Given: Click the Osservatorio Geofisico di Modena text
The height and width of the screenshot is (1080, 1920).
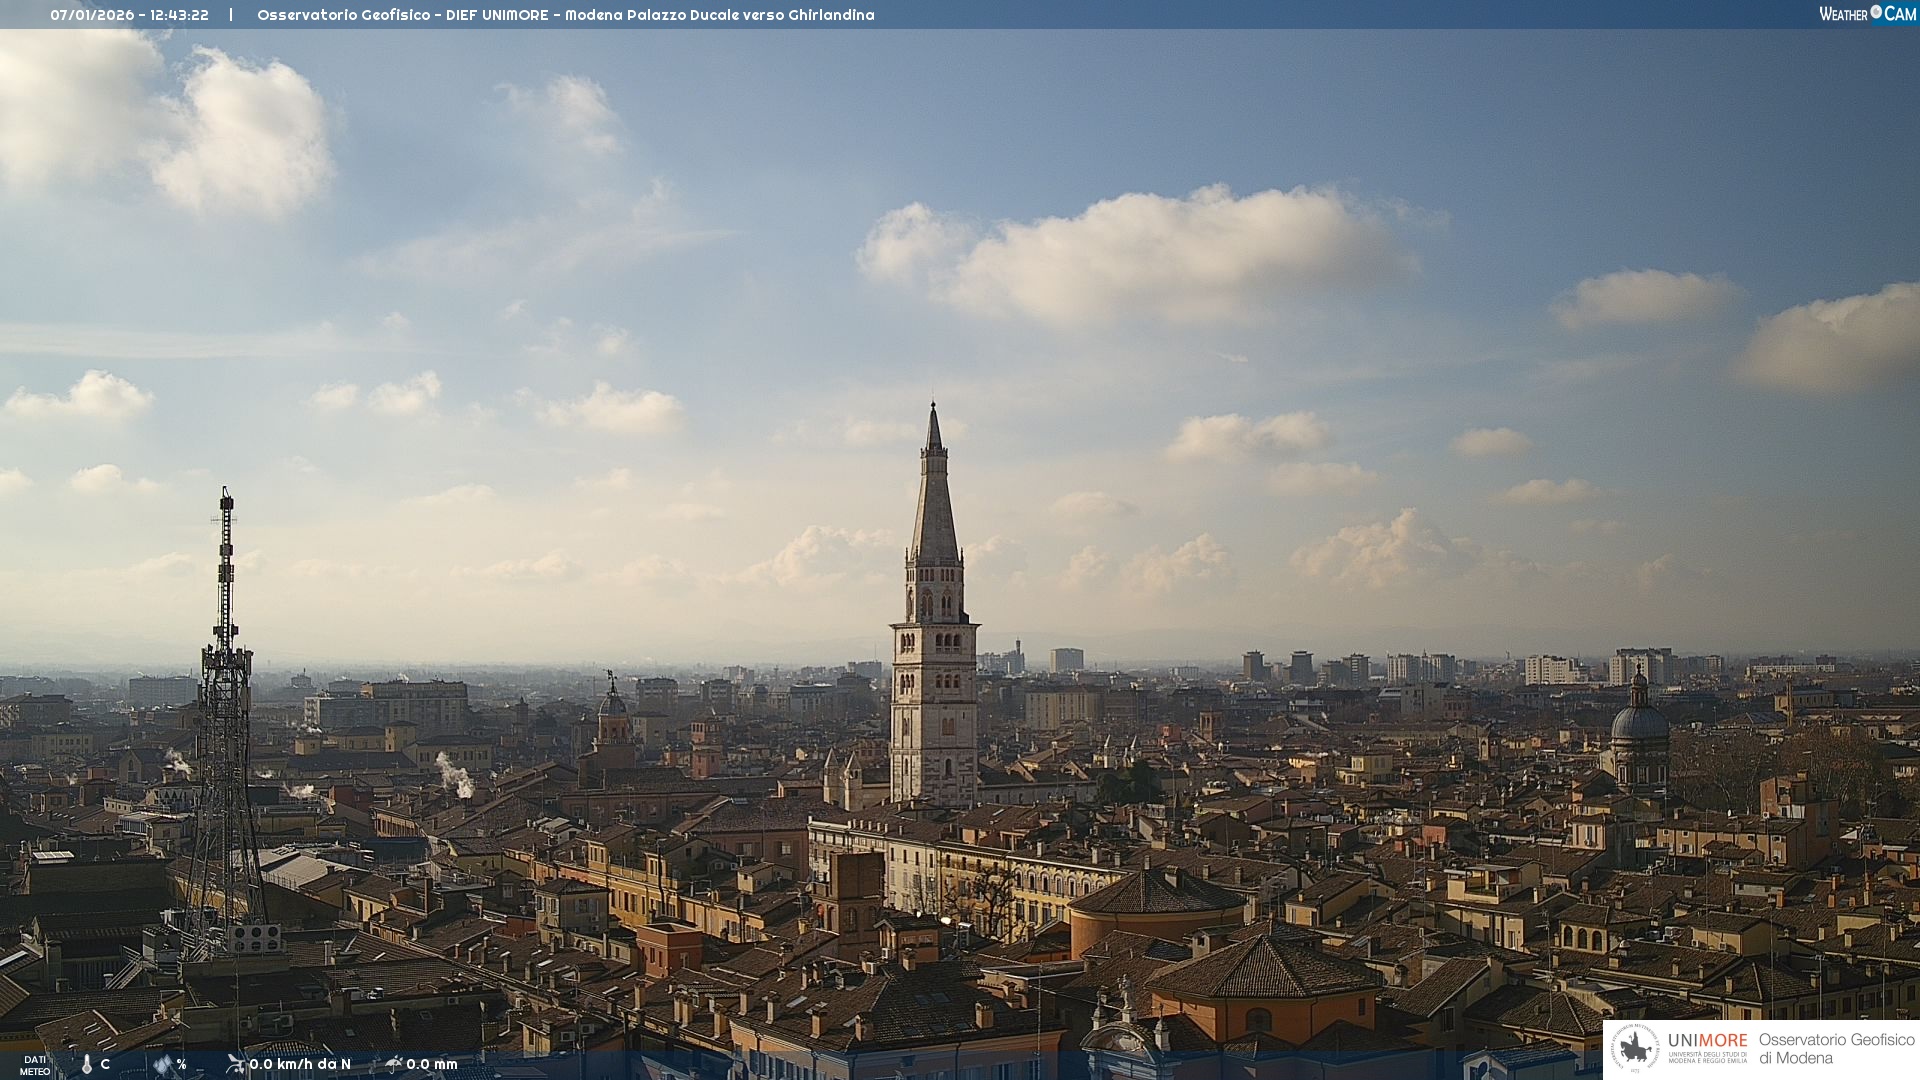Looking at the screenshot, I should click(1836, 1048).
